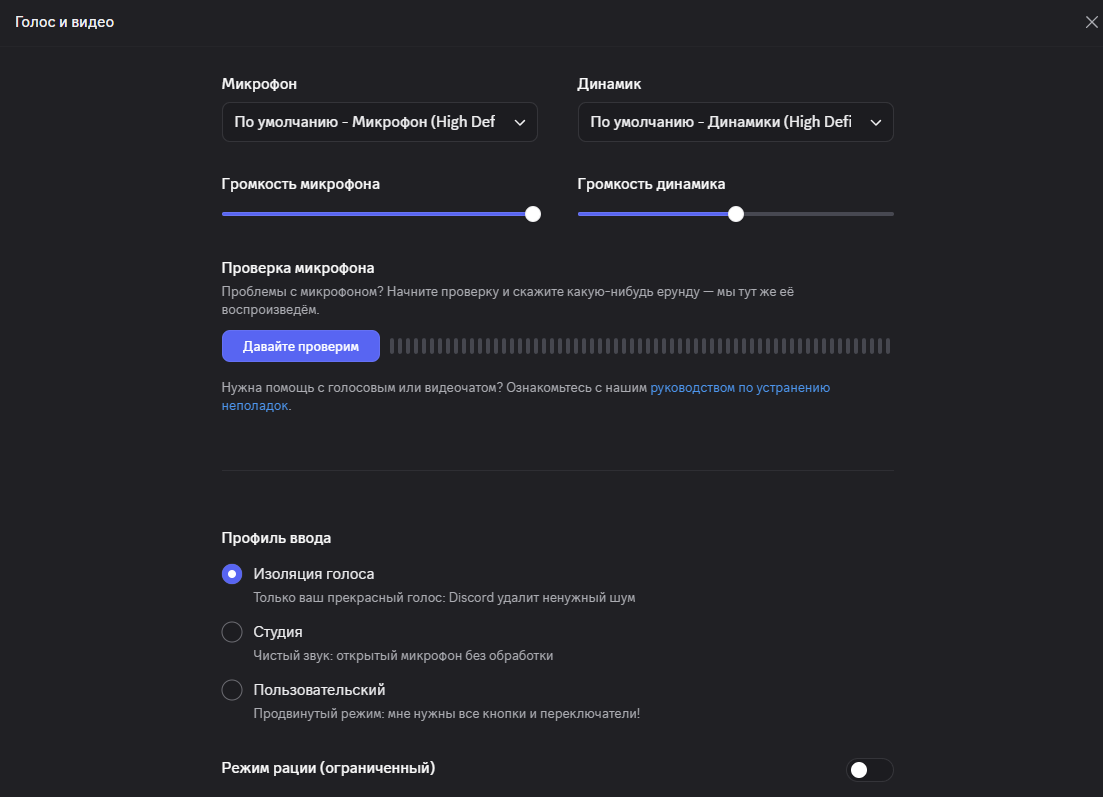Click the Только ваш прекрасный голос description
1103x797 pixels.
(x=444, y=598)
